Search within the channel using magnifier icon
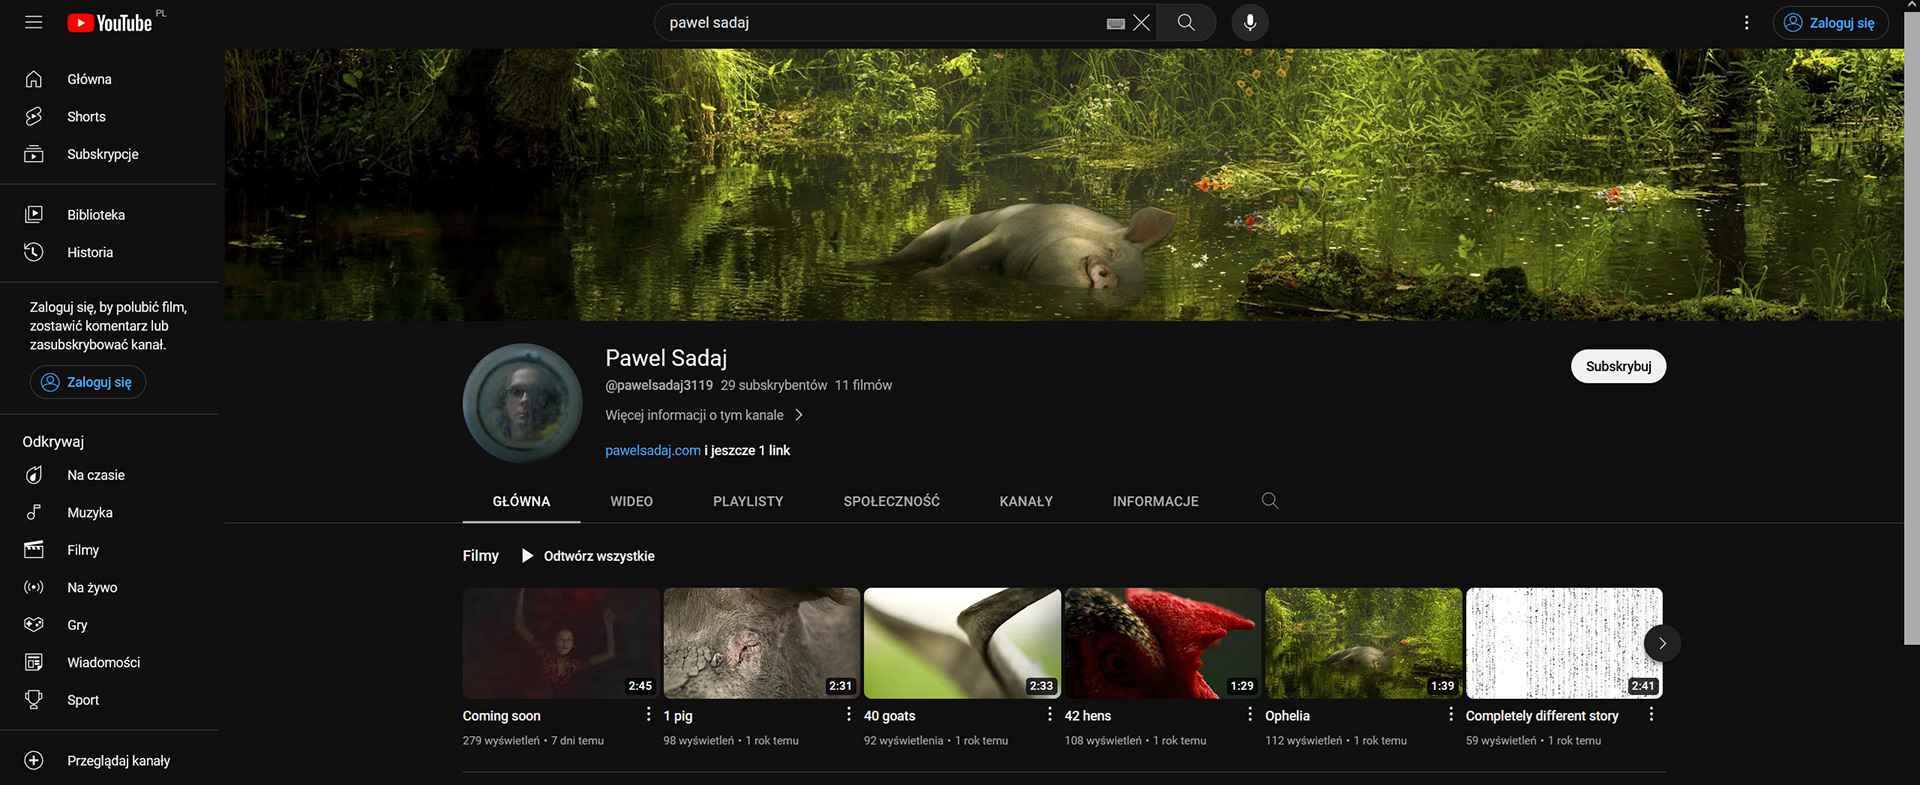This screenshot has height=785, width=1920. click(x=1270, y=501)
